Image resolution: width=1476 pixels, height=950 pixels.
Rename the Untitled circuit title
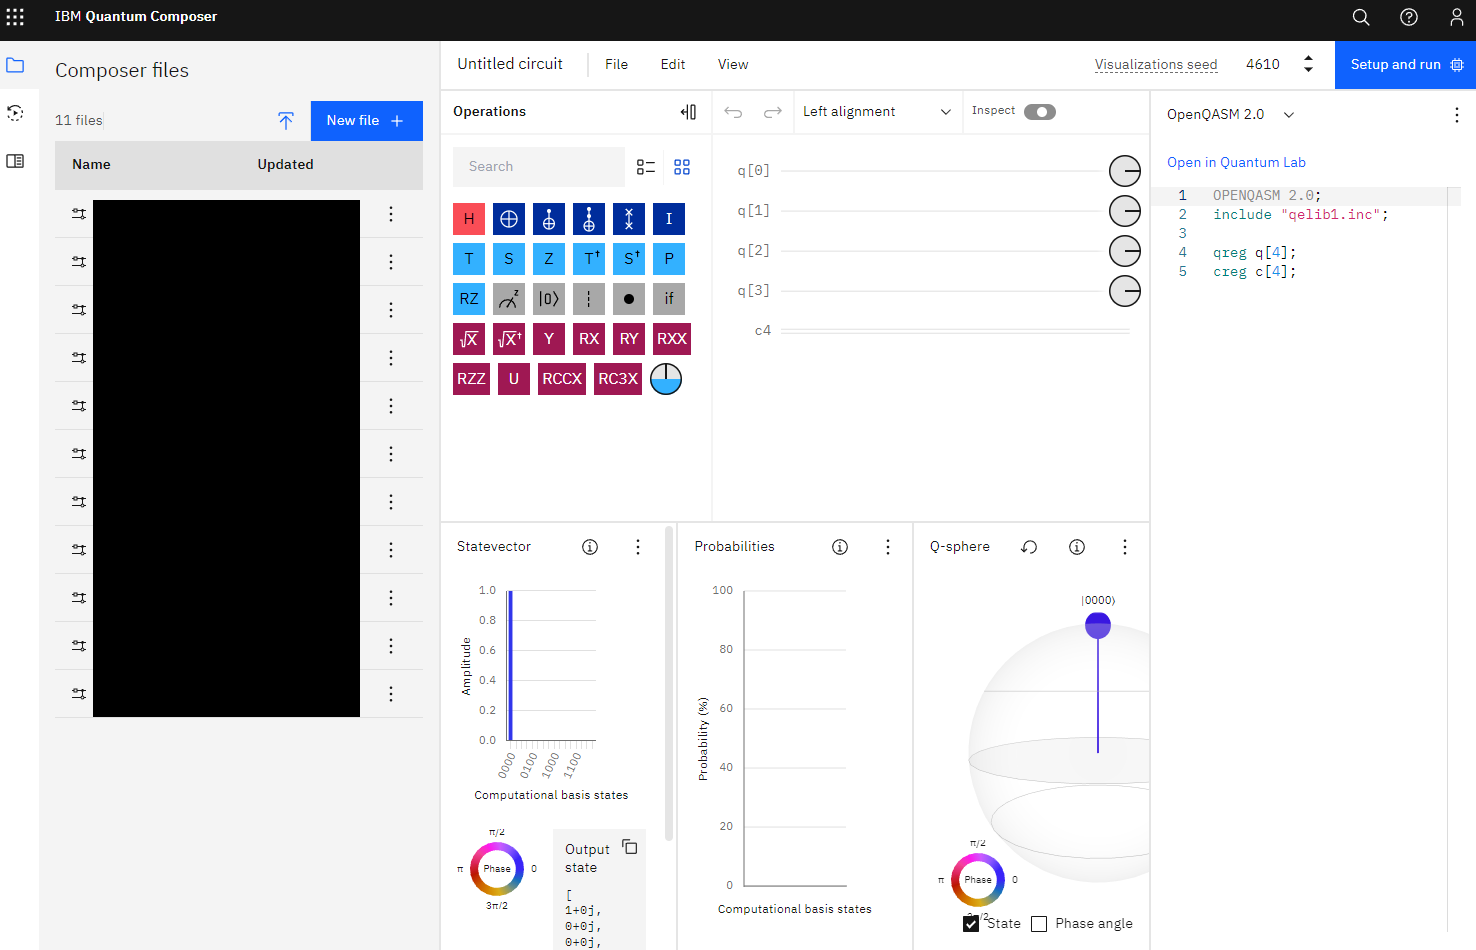point(510,64)
